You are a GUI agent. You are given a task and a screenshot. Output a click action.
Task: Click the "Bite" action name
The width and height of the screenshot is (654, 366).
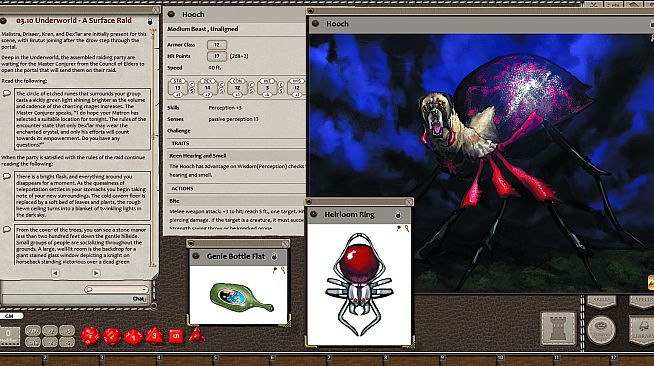point(174,201)
